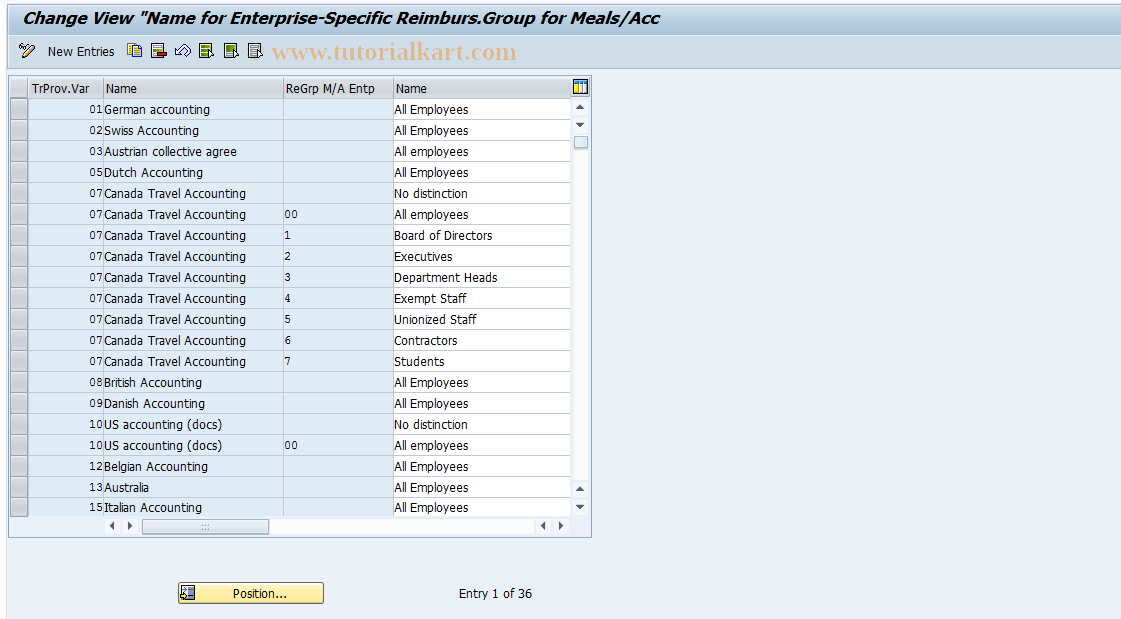Select row for Dutch Accounting

[19, 172]
